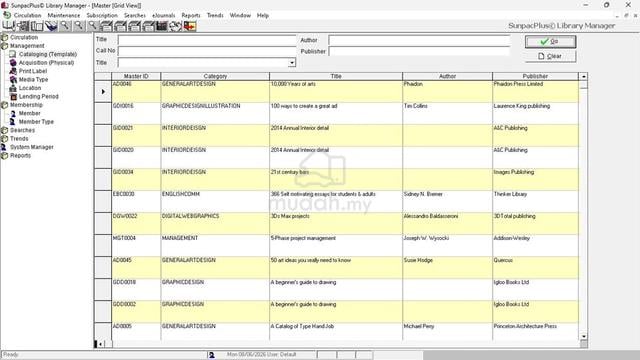
Task: Select the '21st century bars' title cell
Action: click(x=336, y=180)
